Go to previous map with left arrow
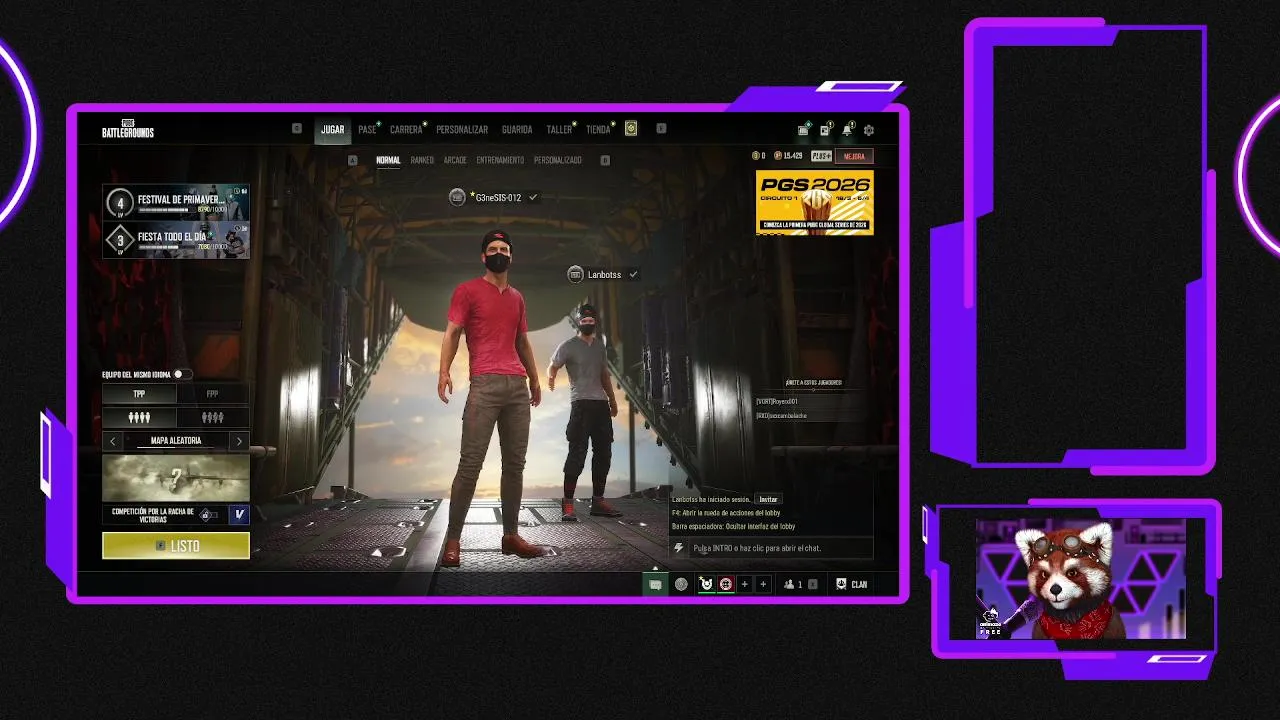1280x720 pixels. pos(113,441)
